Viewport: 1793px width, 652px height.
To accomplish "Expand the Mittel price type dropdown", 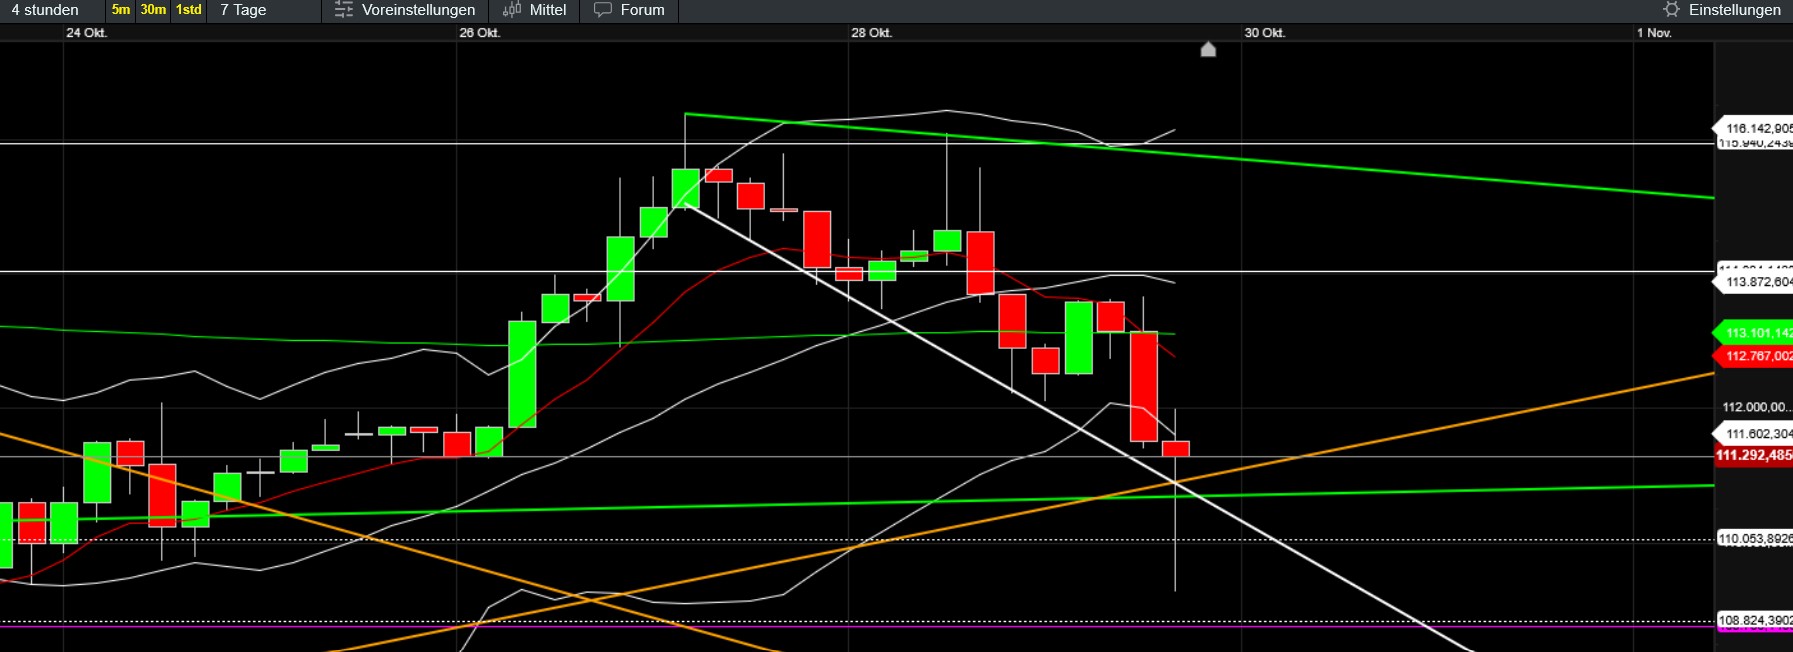I will pyautogui.click(x=547, y=10).
